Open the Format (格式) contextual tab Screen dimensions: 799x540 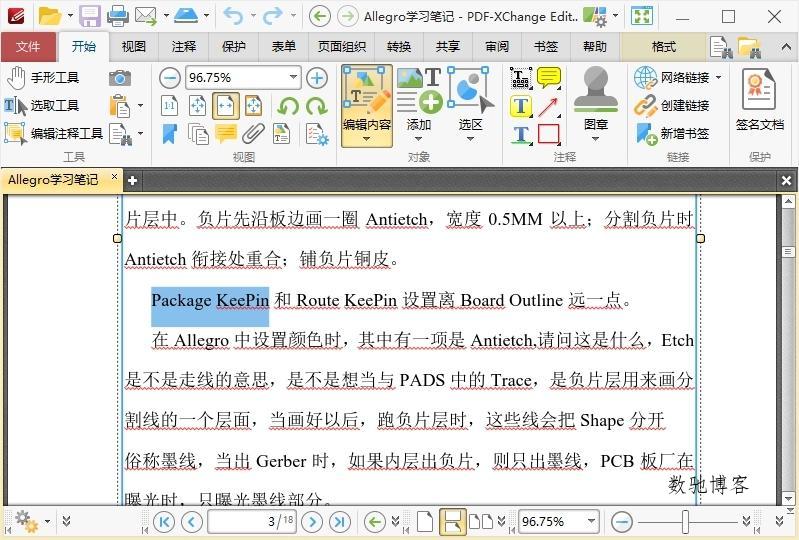click(x=663, y=46)
